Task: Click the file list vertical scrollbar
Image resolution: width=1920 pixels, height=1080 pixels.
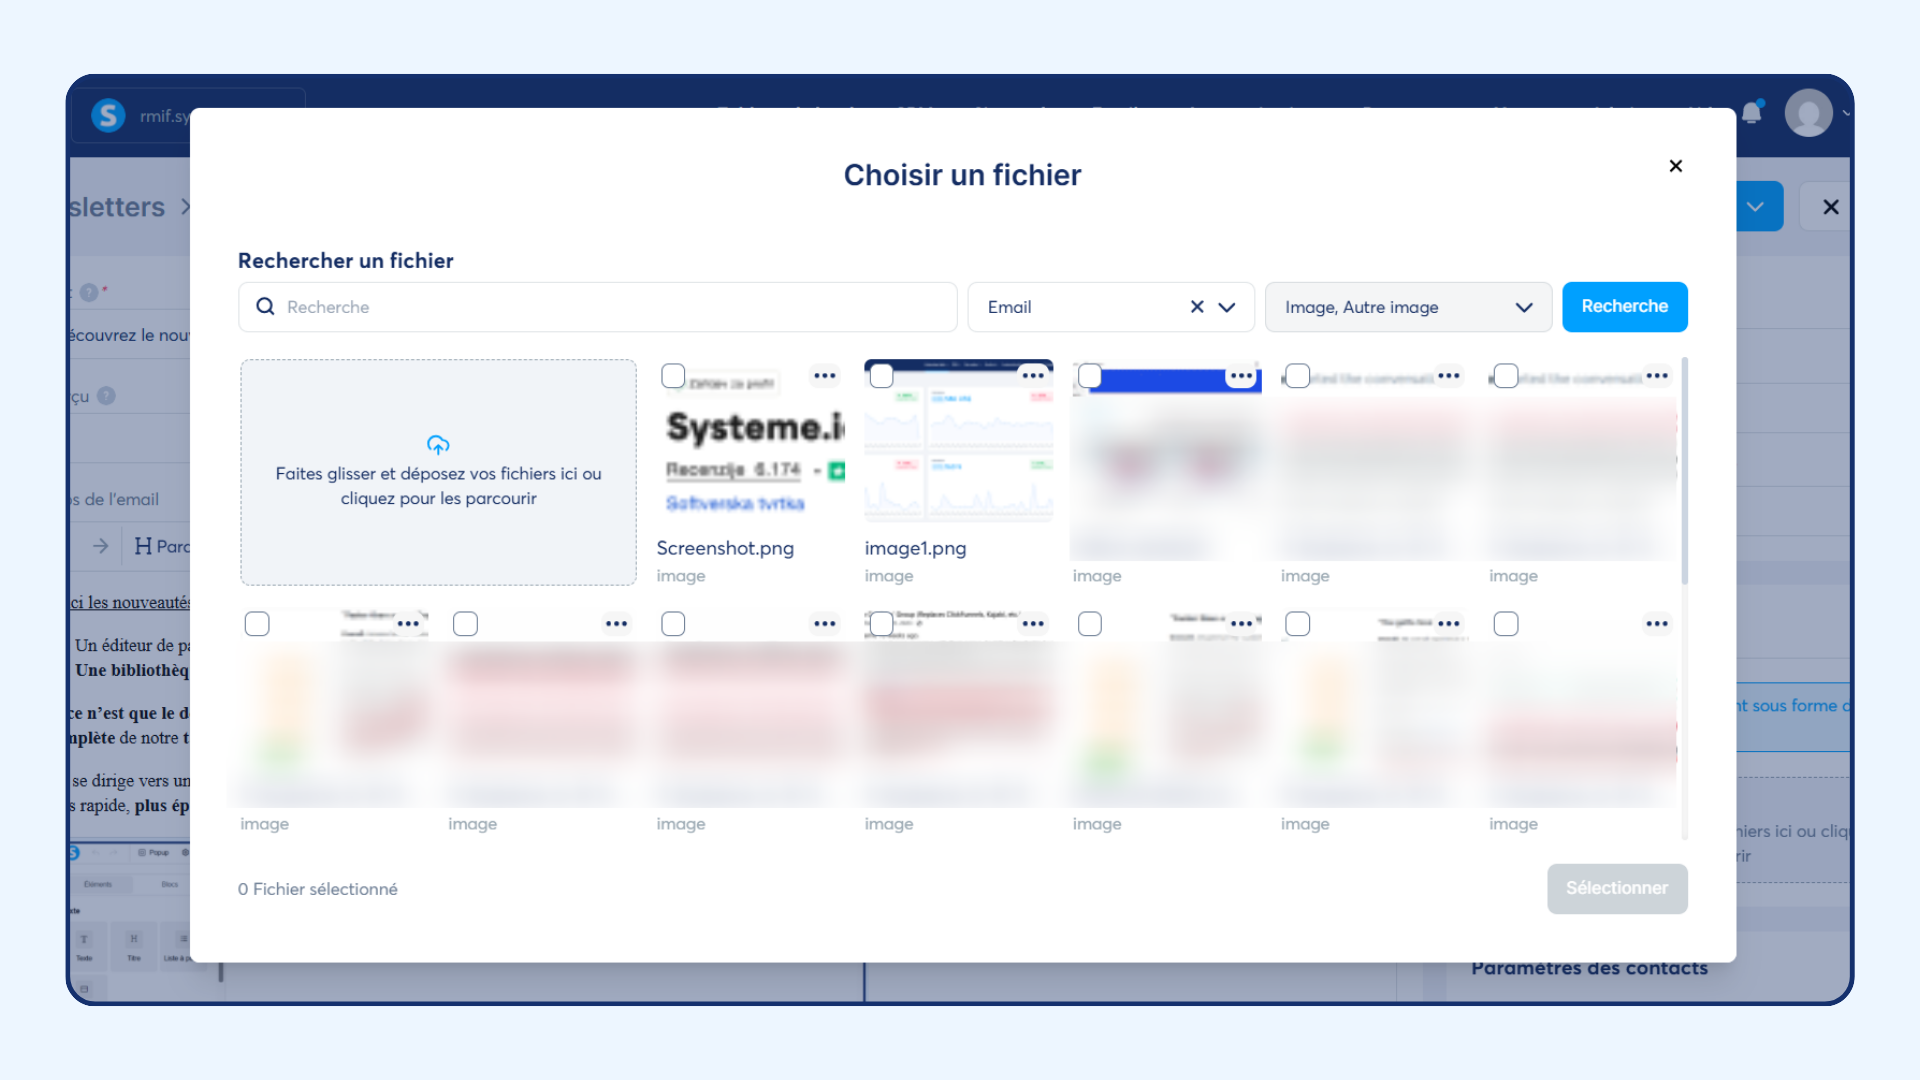Action: pos(1684,470)
